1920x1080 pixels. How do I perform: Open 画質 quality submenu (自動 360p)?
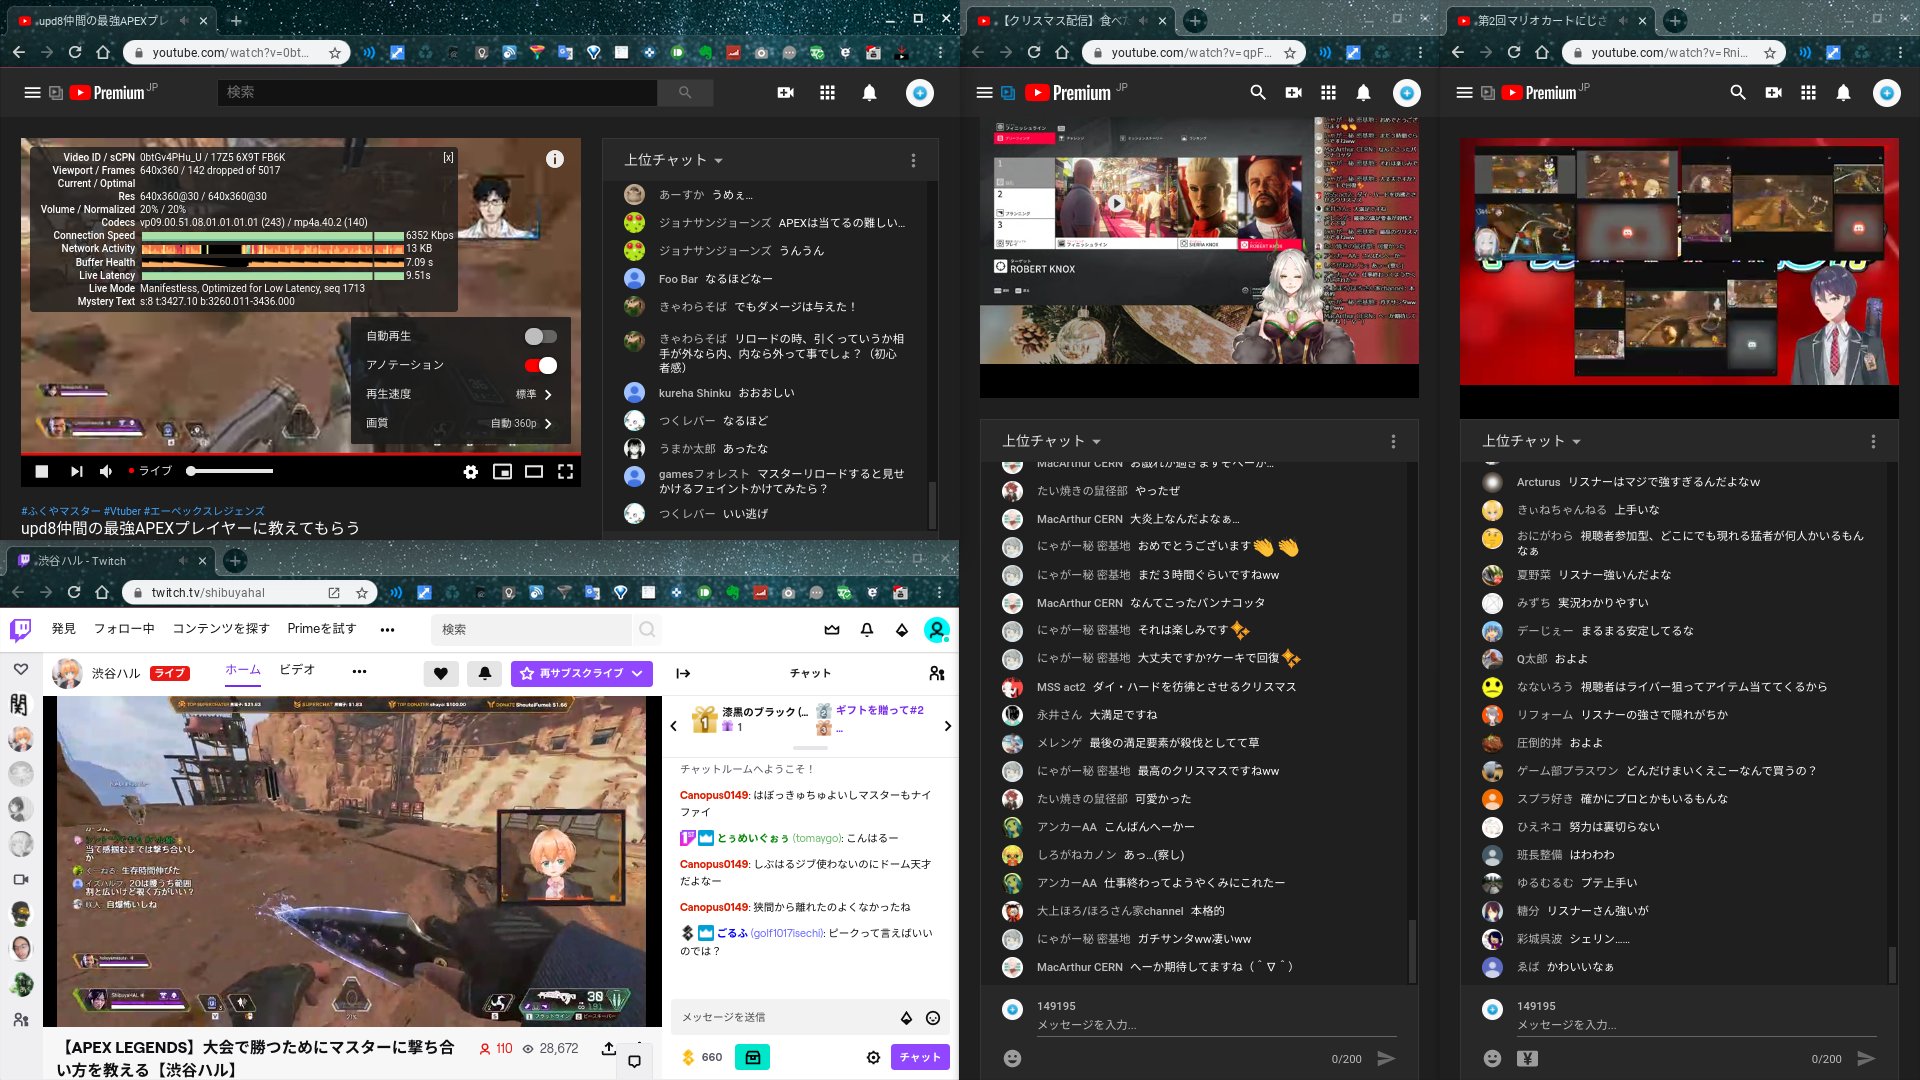coord(461,423)
